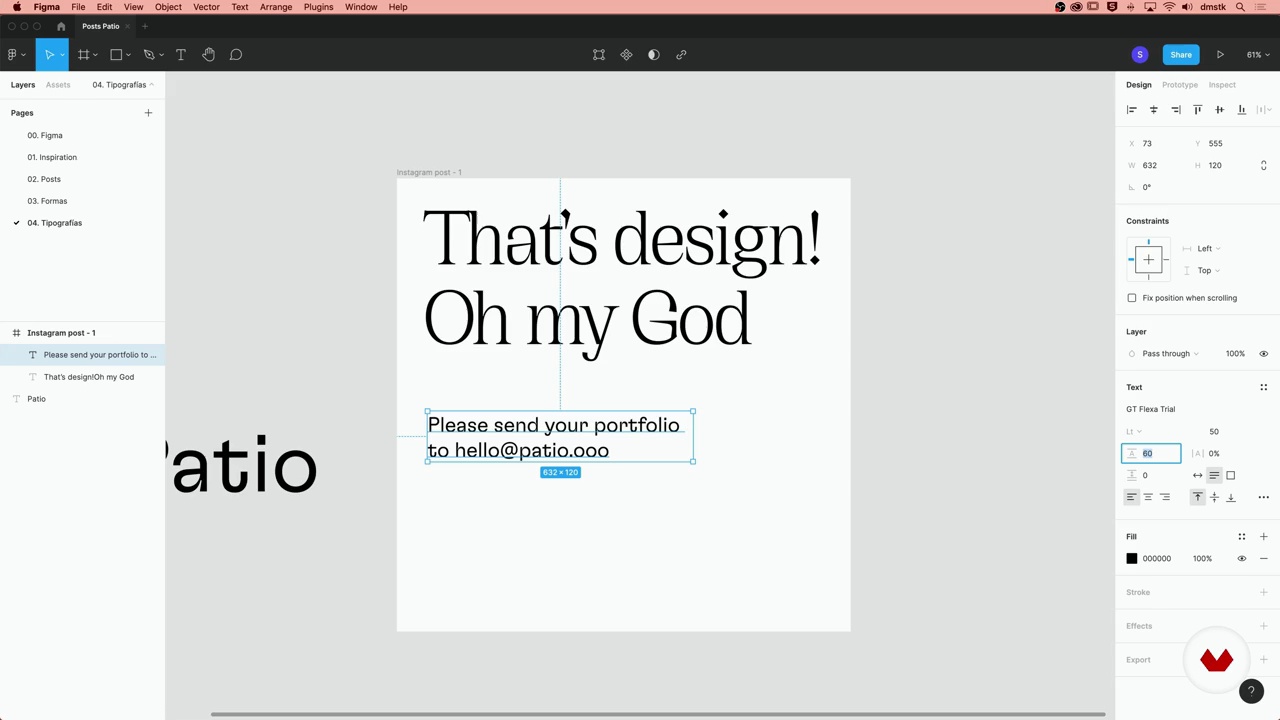Toggle constrain proportions lock
Image resolution: width=1280 pixels, height=720 pixels.
(x=1263, y=165)
